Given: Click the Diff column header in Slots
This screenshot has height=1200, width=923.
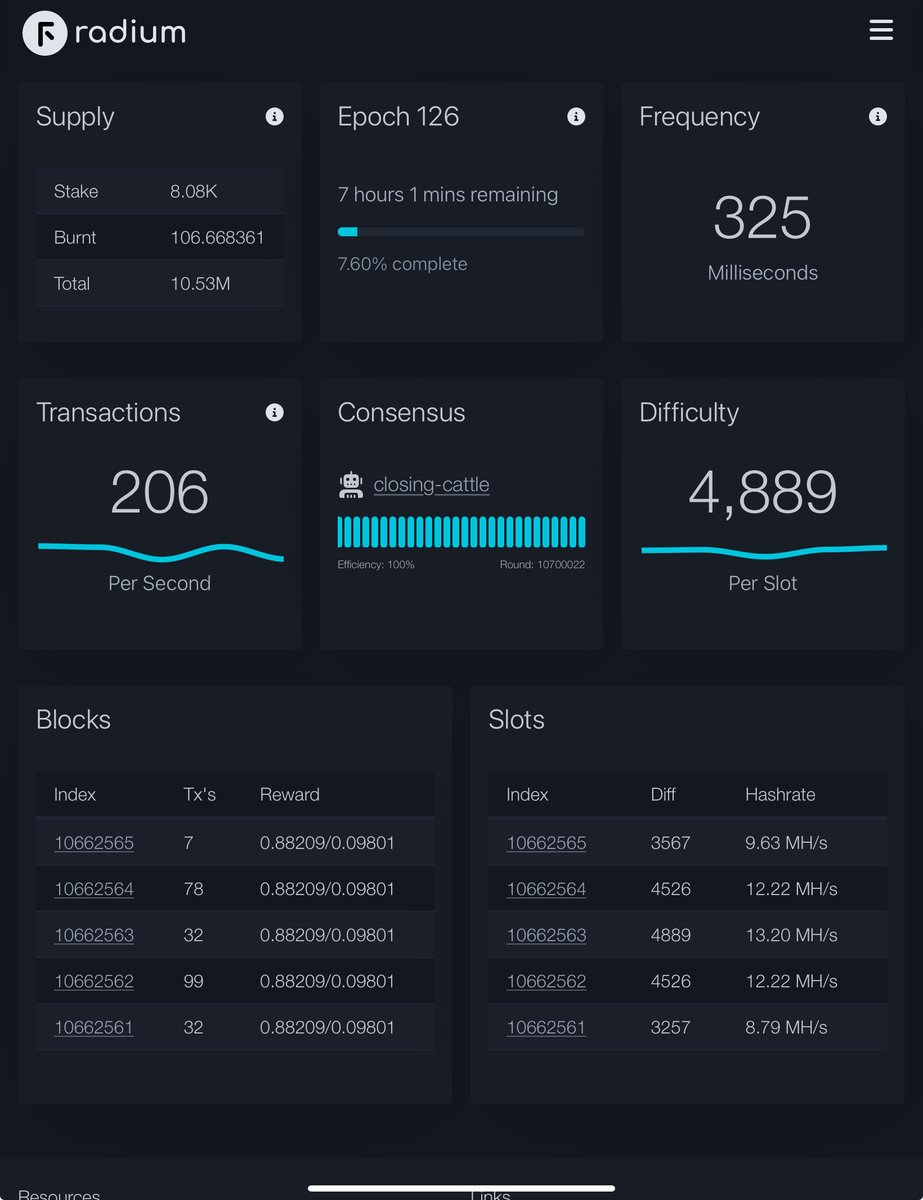Looking at the screenshot, I should click(663, 795).
